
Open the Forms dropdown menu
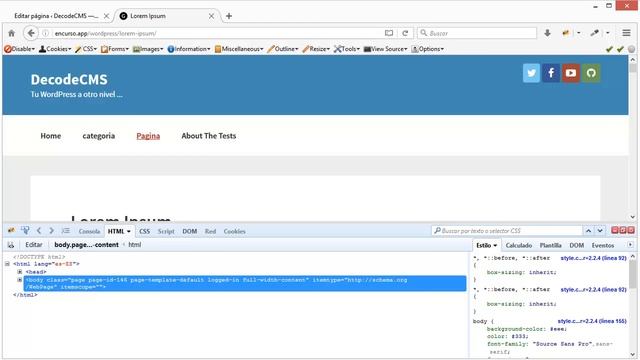[x=115, y=49]
